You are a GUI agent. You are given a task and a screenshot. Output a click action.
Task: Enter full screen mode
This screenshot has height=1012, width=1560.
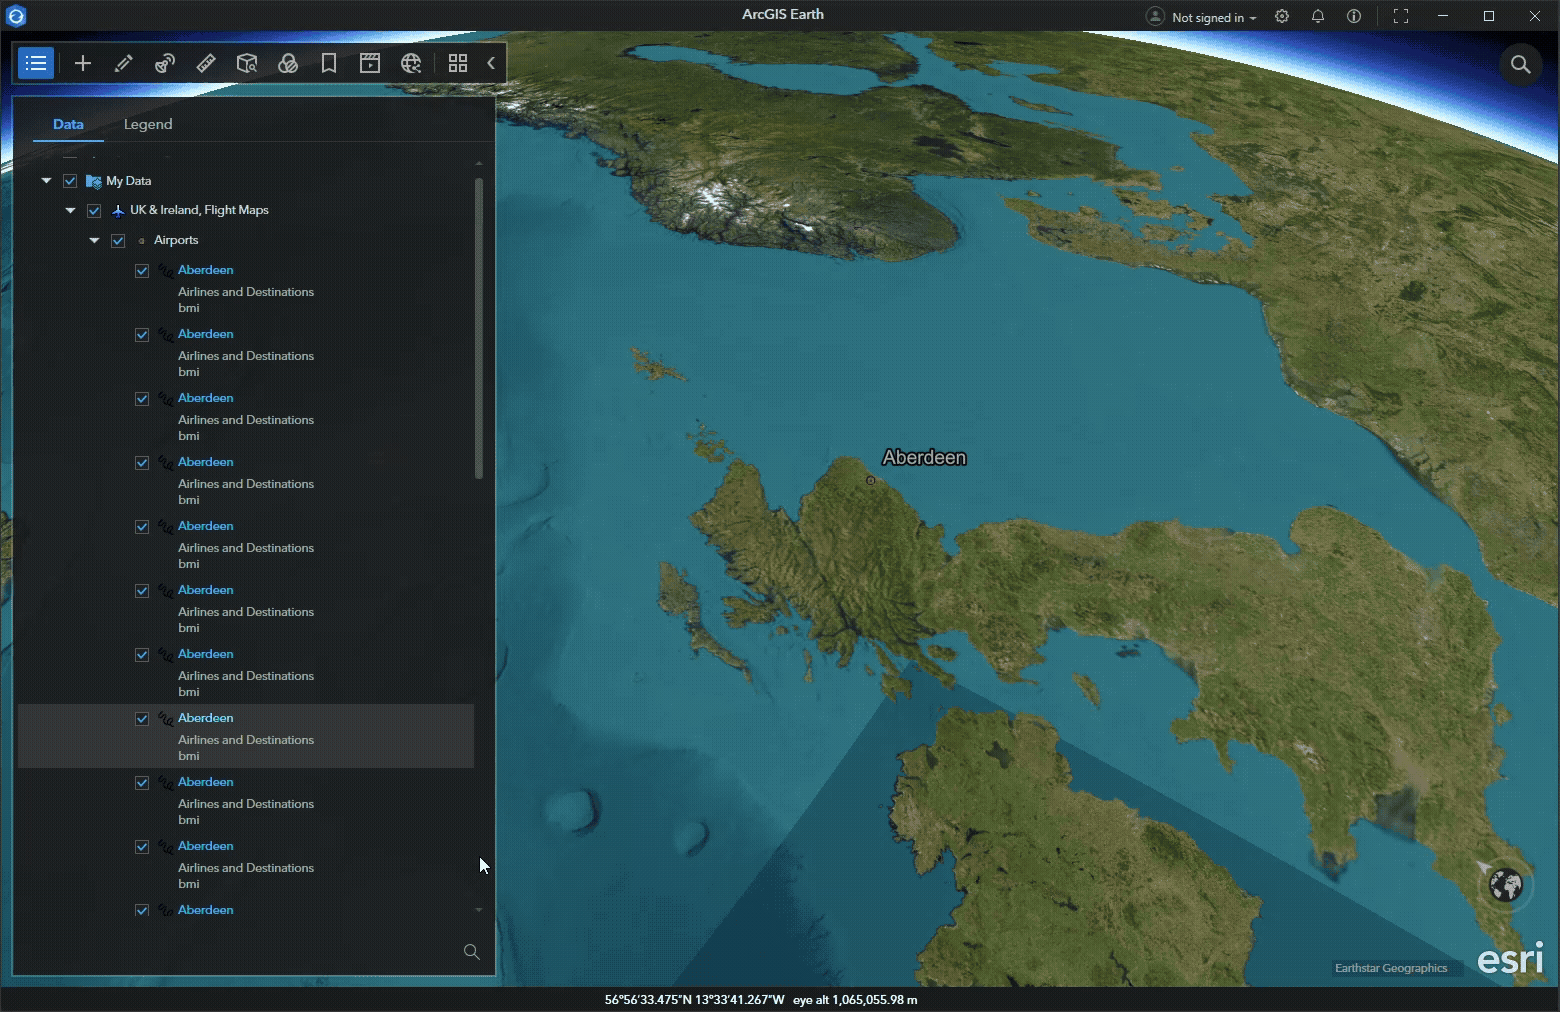click(x=1401, y=16)
